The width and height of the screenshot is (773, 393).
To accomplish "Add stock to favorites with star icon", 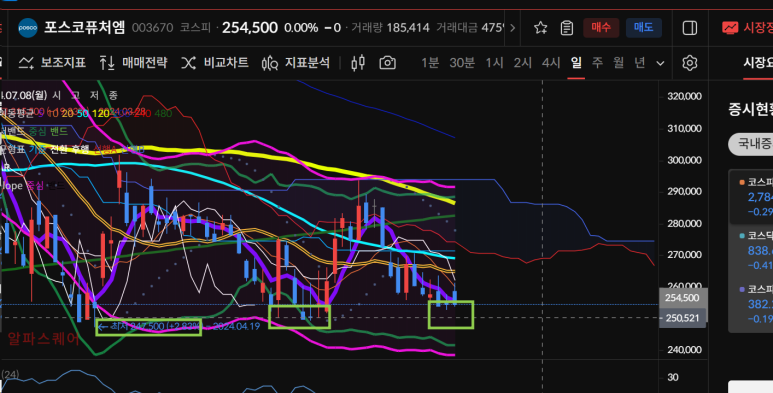I will [x=541, y=28].
